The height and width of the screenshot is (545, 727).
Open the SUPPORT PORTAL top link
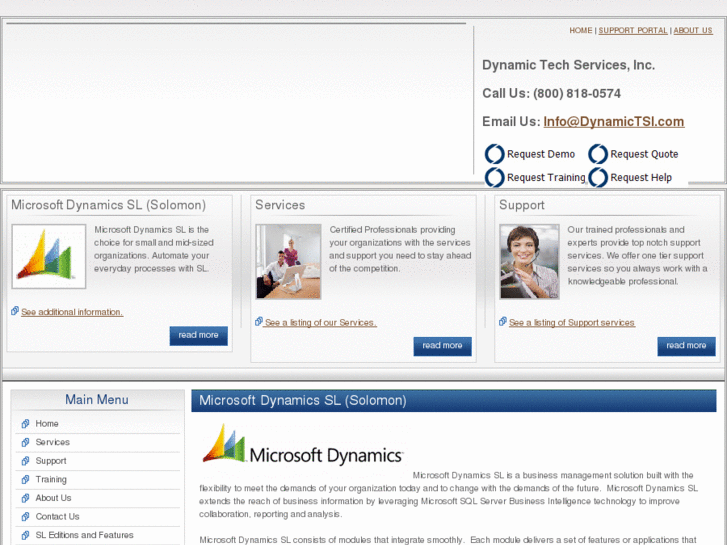point(633,30)
